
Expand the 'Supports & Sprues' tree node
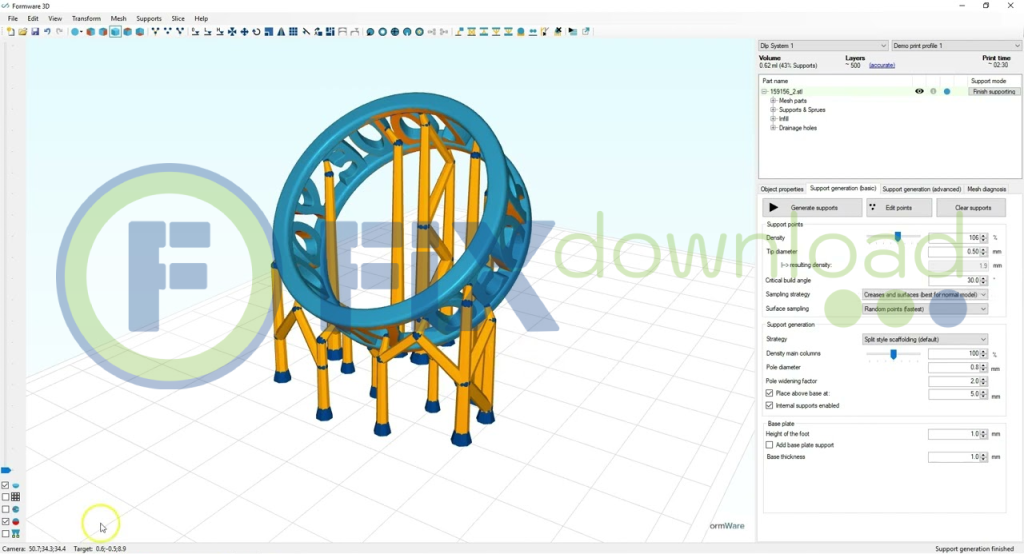click(x=773, y=110)
